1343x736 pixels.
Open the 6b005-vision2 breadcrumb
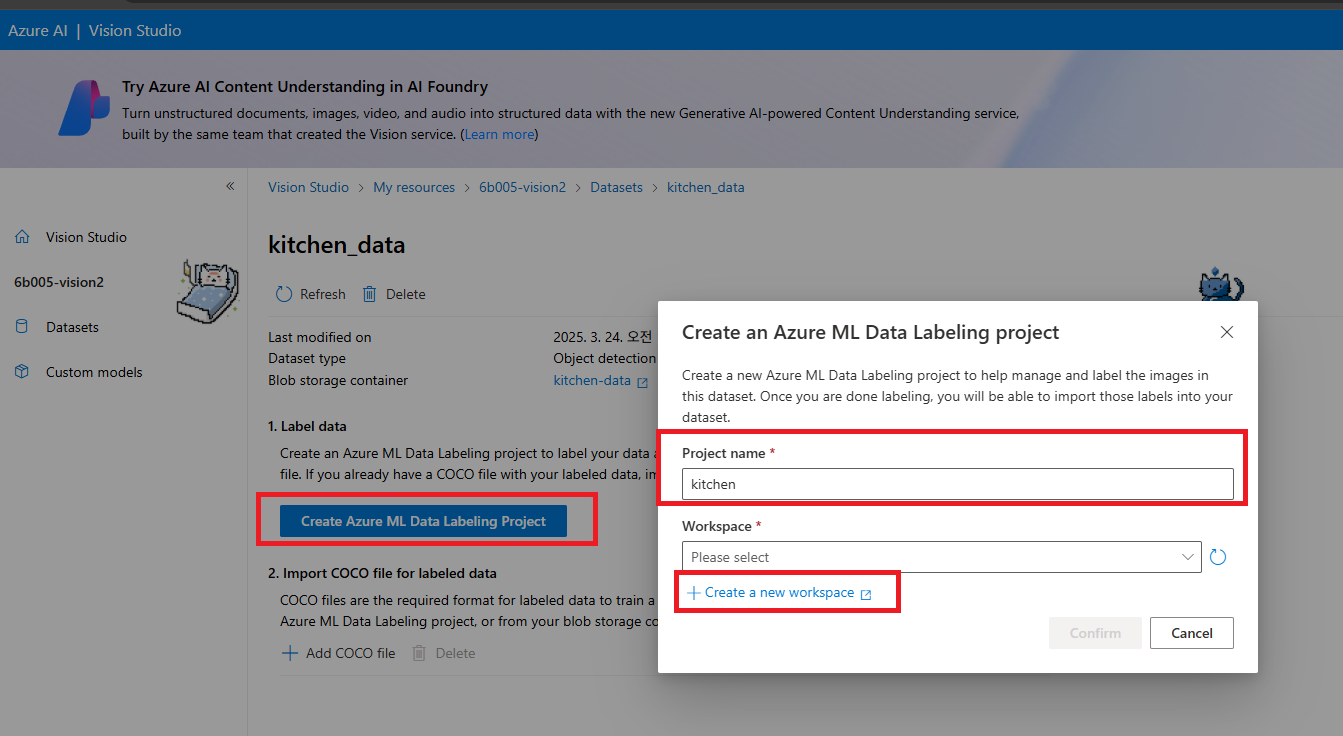point(522,187)
